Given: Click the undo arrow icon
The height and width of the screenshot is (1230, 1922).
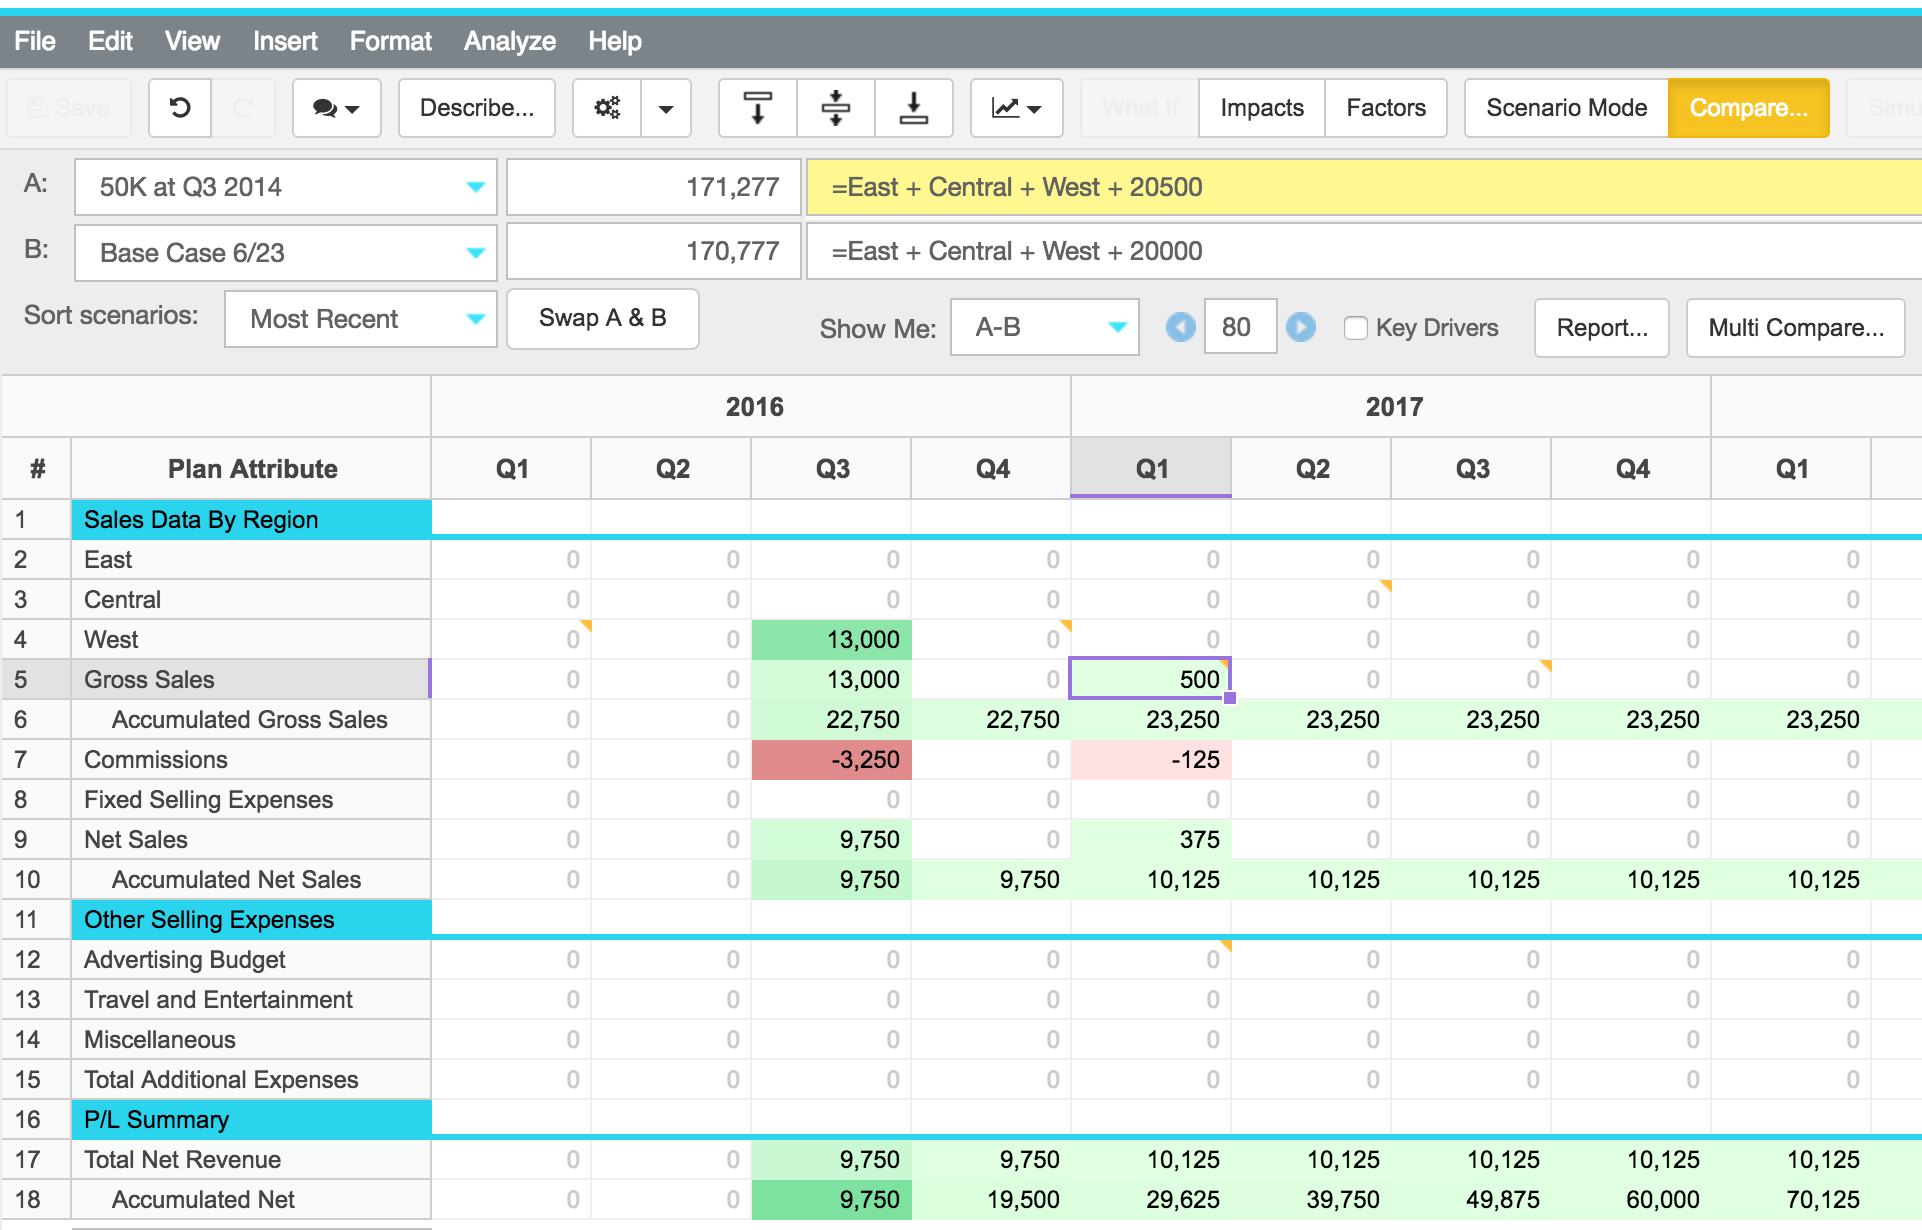Looking at the screenshot, I should tap(180, 108).
